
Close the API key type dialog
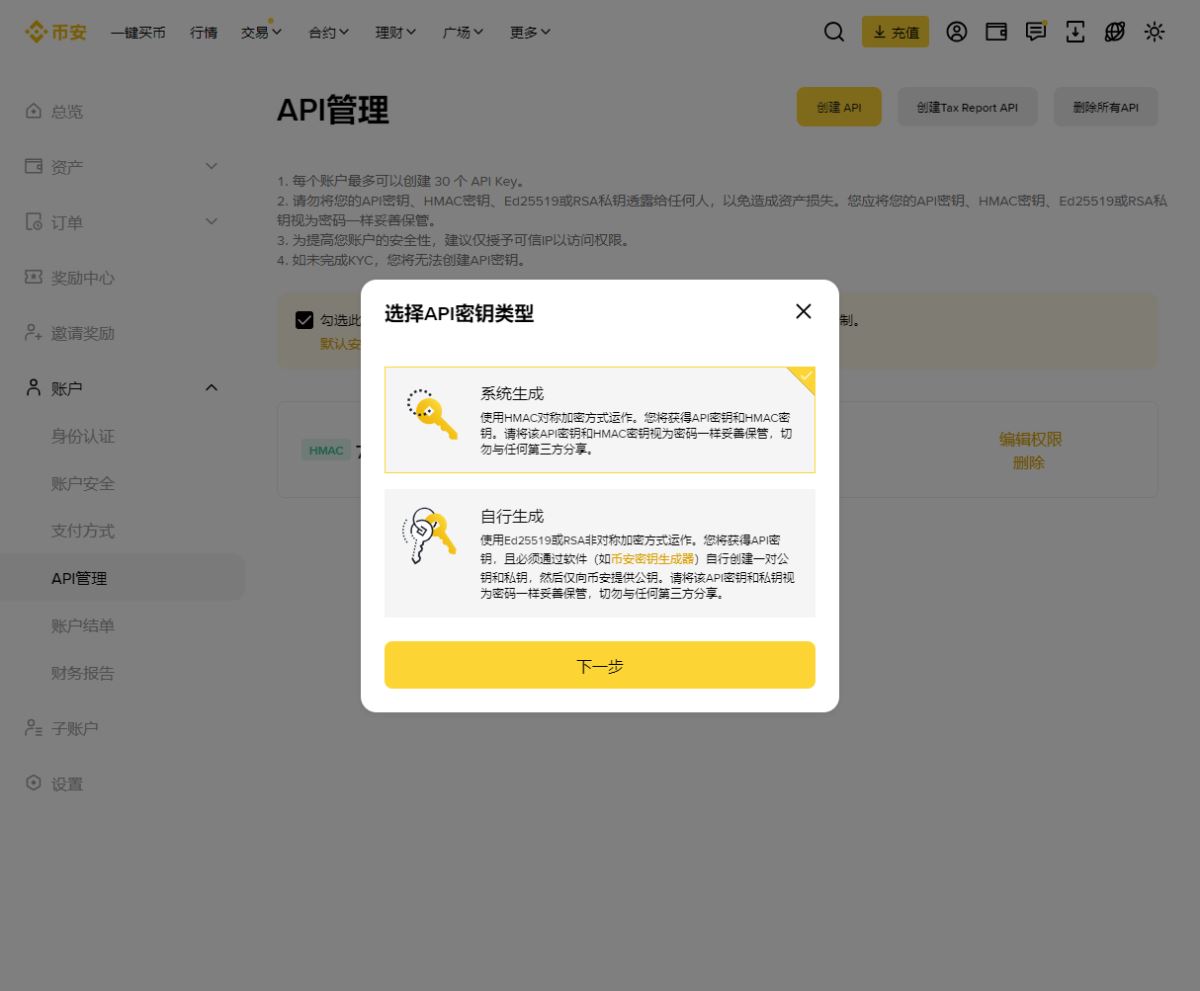(803, 311)
